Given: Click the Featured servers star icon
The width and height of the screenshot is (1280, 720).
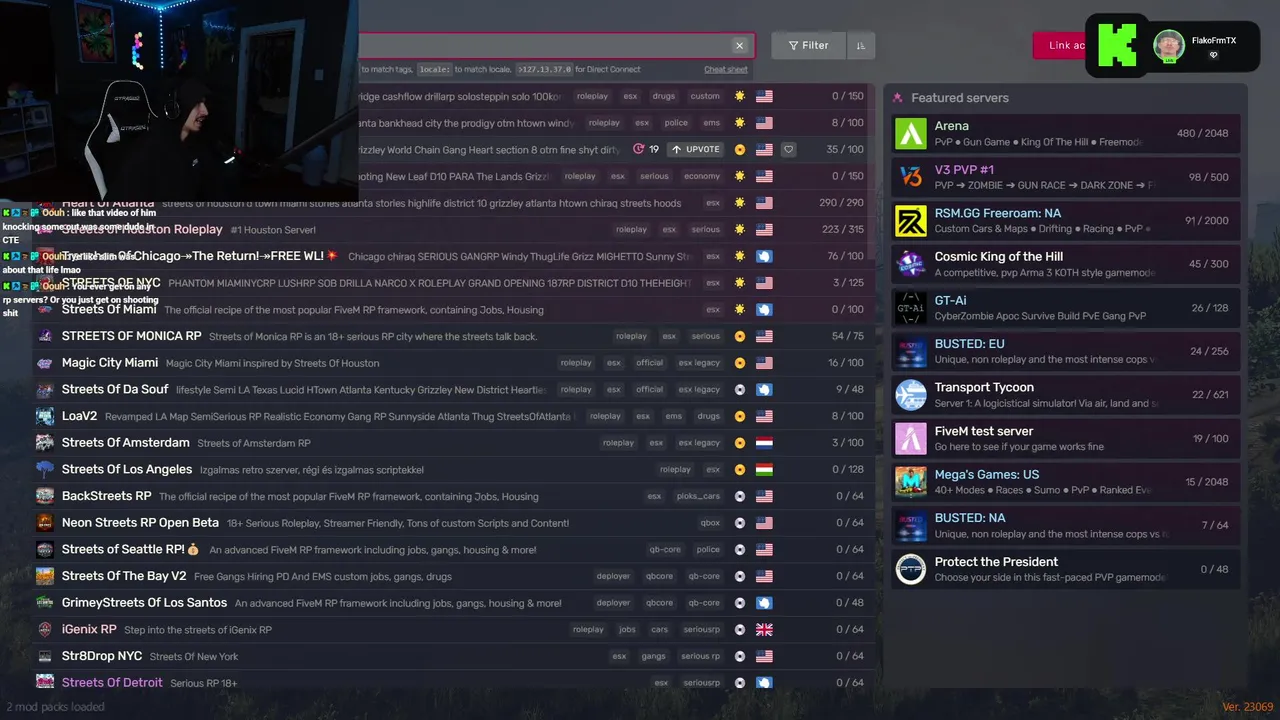Looking at the screenshot, I should pos(897,98).
